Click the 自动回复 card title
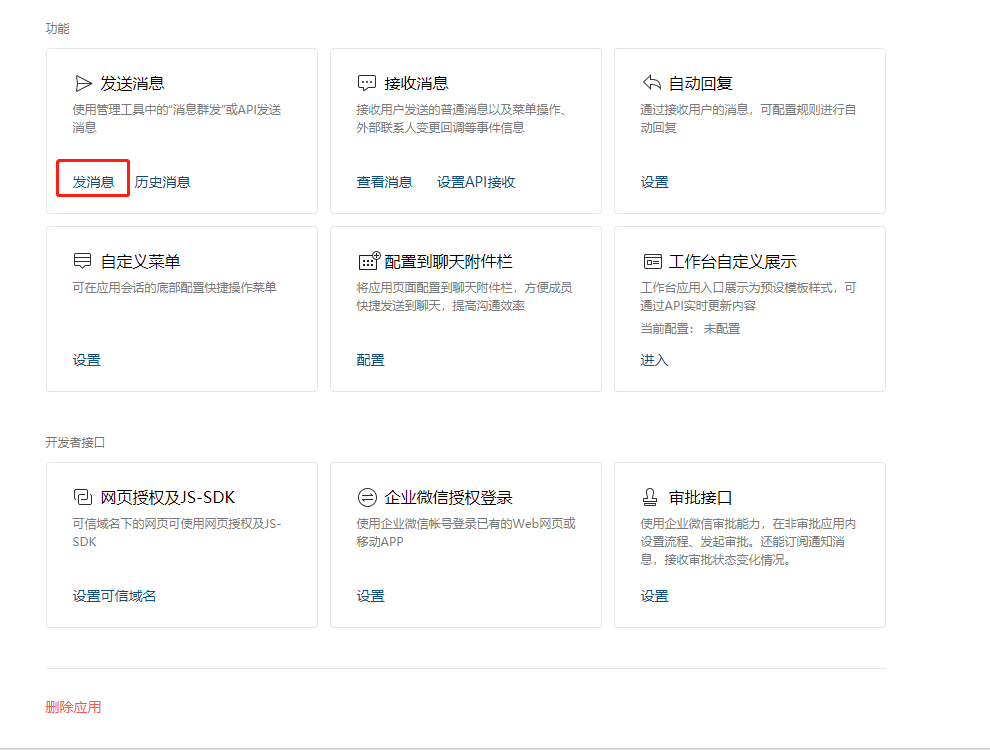The height and width of the screenshot is (750, 990). [x=701, y=83]
